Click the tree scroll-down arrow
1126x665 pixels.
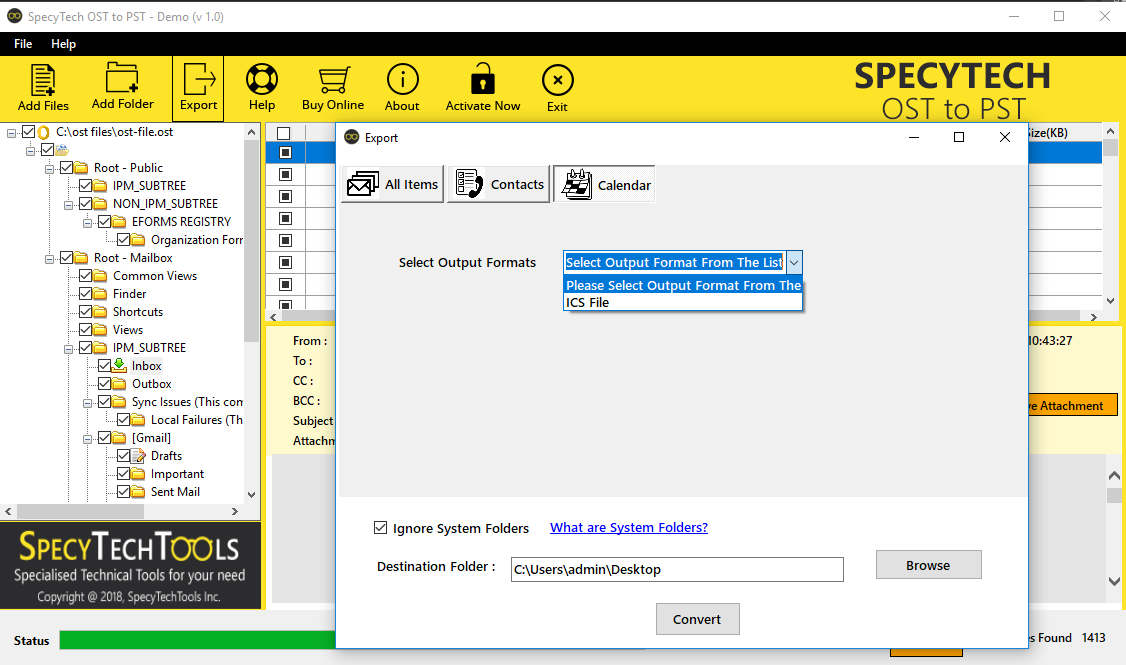[x=251, y=495]
